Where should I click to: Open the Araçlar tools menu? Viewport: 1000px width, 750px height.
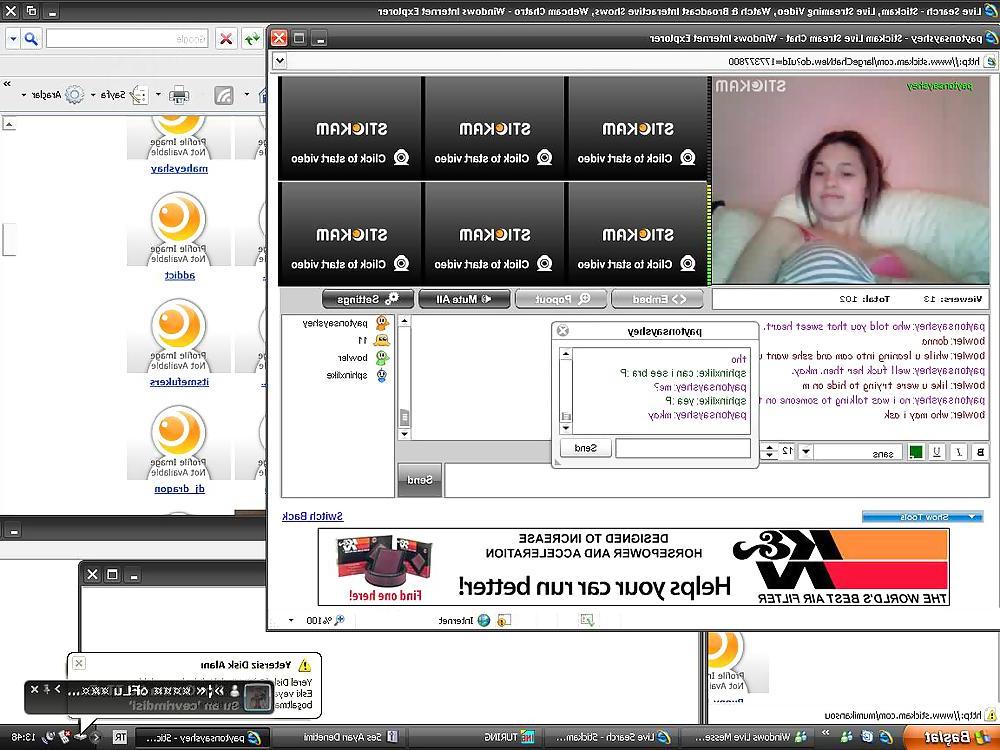[52, 94]
